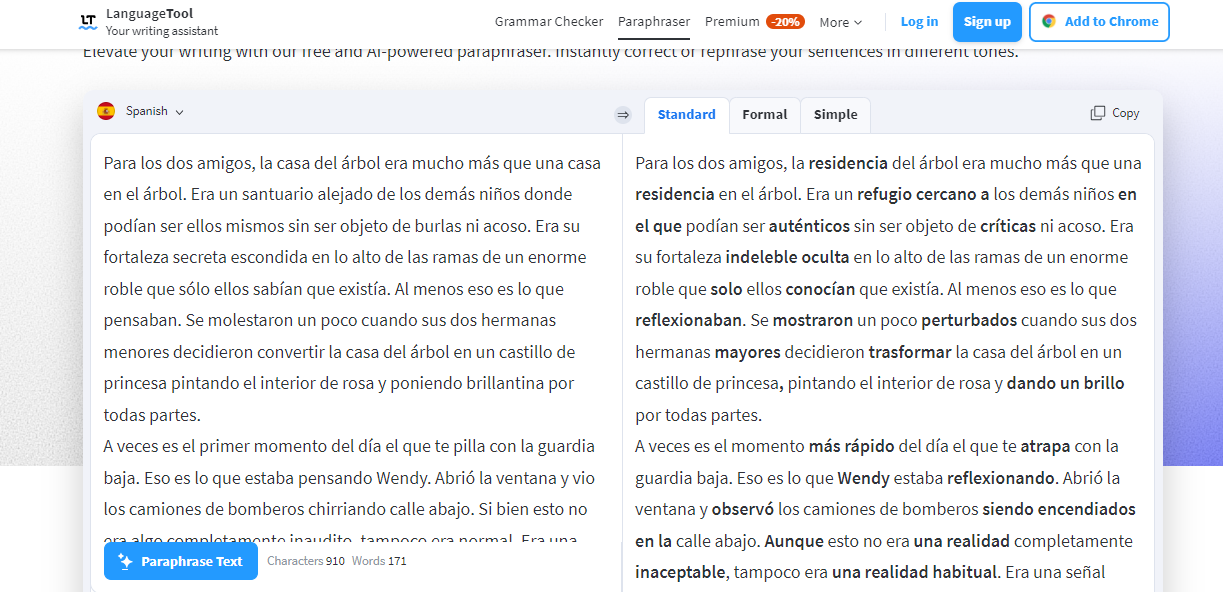Select the Formal tone tab

[x=764, y=114]
